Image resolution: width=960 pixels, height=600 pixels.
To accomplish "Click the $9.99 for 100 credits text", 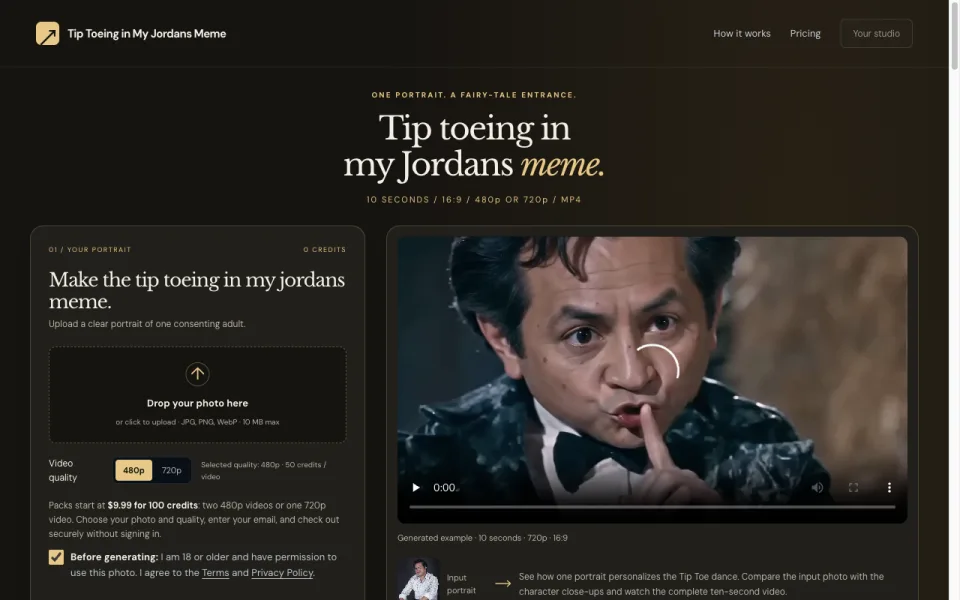I will click(152, 505).
